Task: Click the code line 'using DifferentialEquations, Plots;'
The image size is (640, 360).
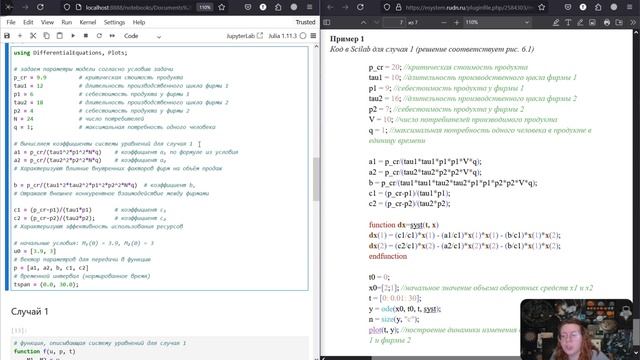Action: [70, 53]
